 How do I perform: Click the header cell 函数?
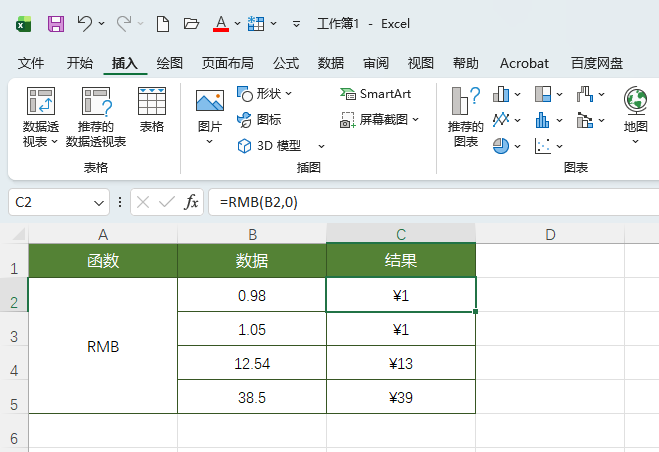[103, 261]
